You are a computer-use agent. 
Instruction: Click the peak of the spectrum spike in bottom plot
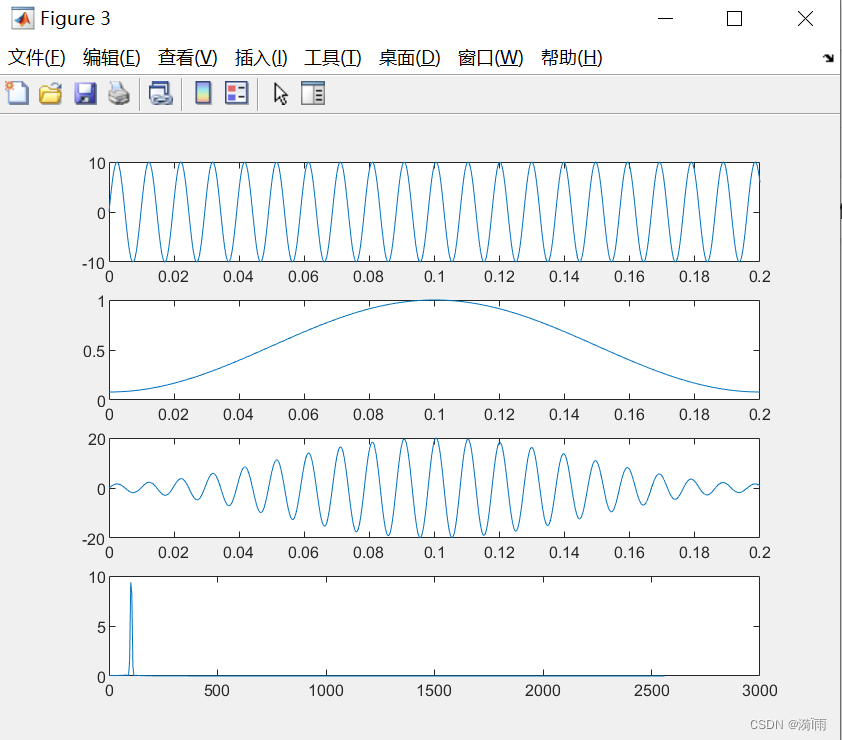click(130, 583)
